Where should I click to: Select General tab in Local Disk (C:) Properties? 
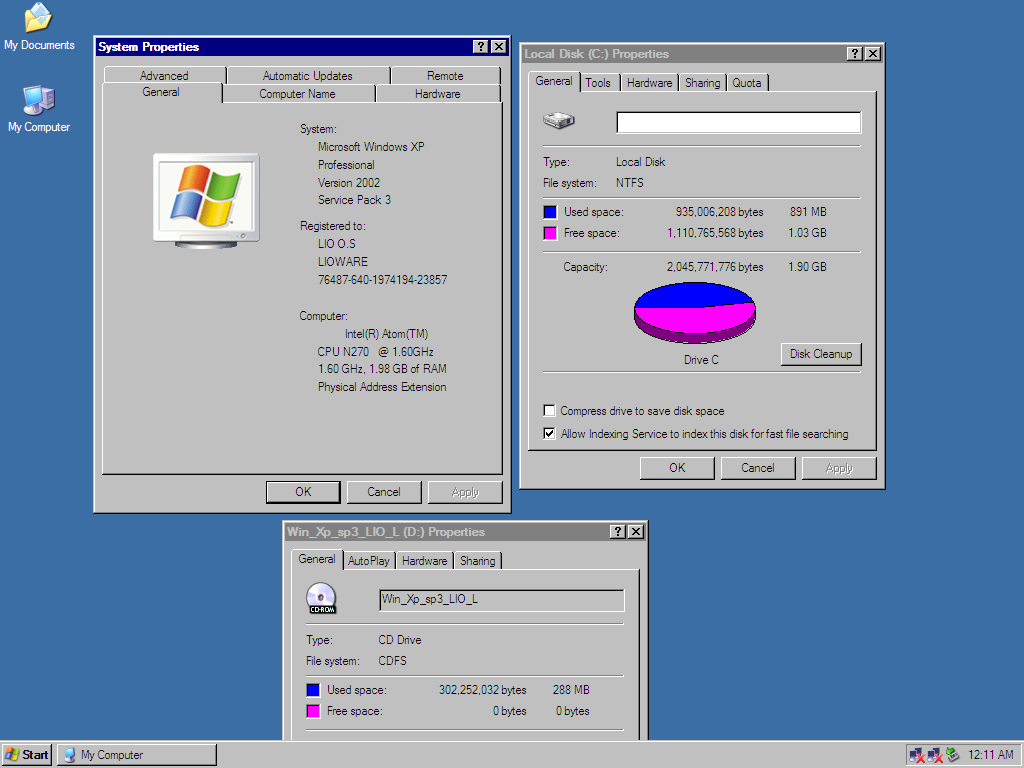(x=554, y=81)
